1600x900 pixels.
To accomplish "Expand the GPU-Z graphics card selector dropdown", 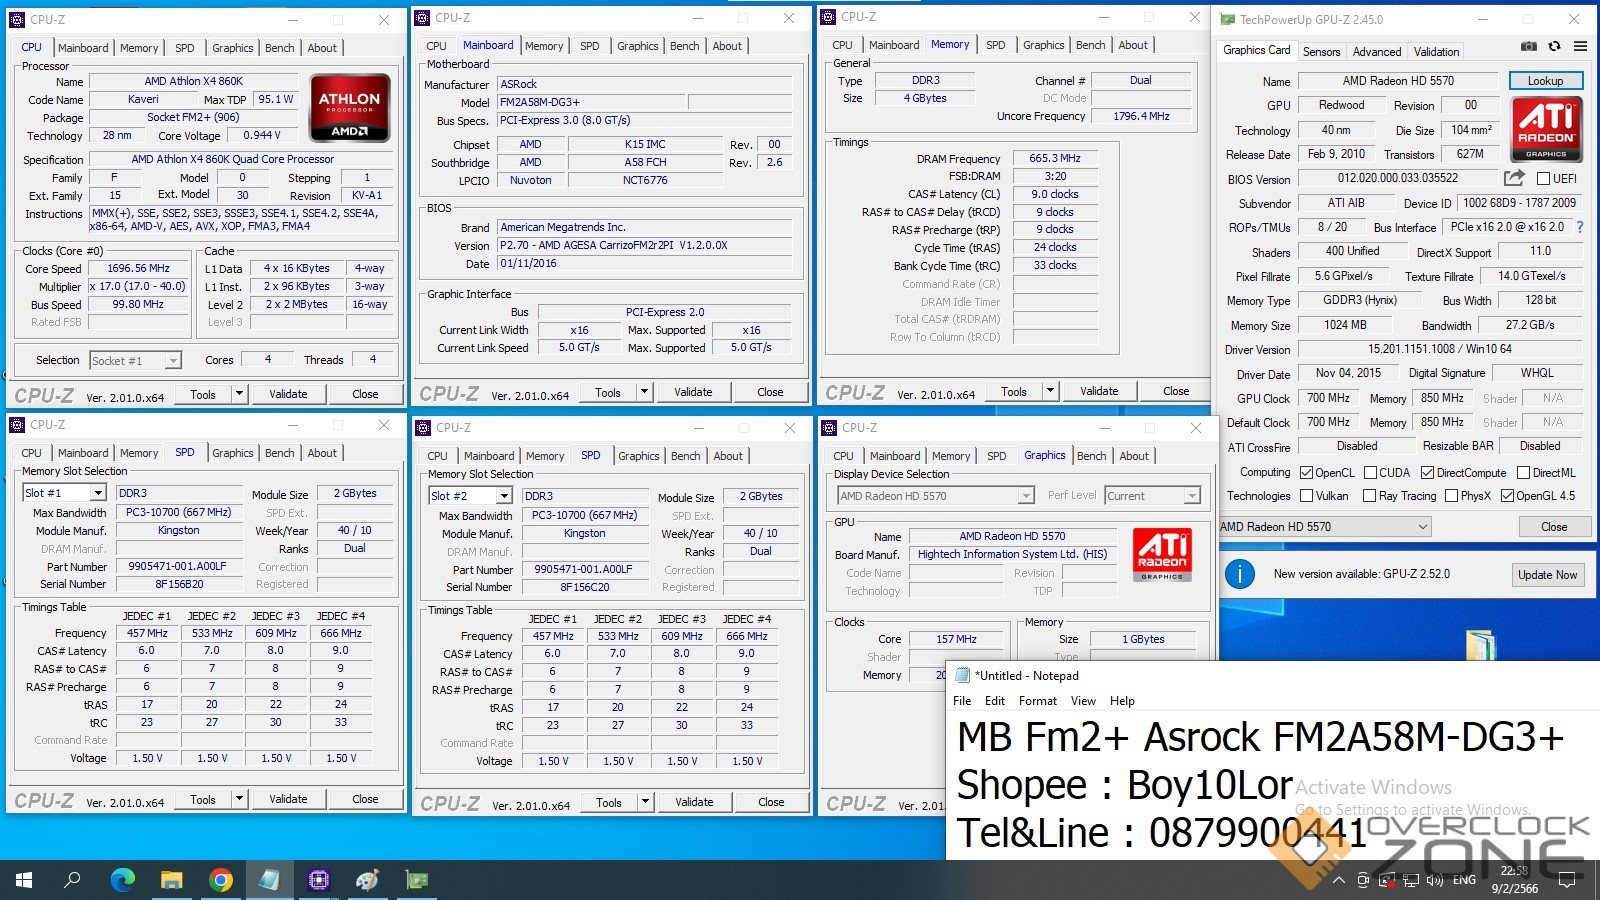I will pyautogui.click(x=1423, y=527).
